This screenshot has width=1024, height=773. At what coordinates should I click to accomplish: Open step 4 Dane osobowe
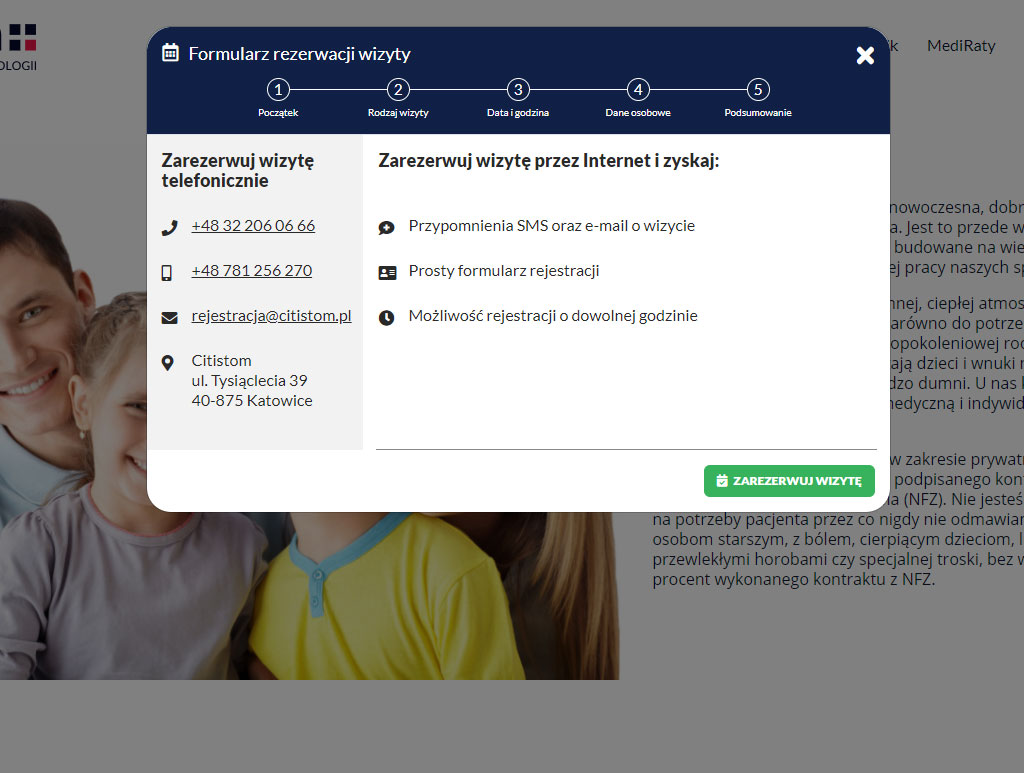point(638,90)
